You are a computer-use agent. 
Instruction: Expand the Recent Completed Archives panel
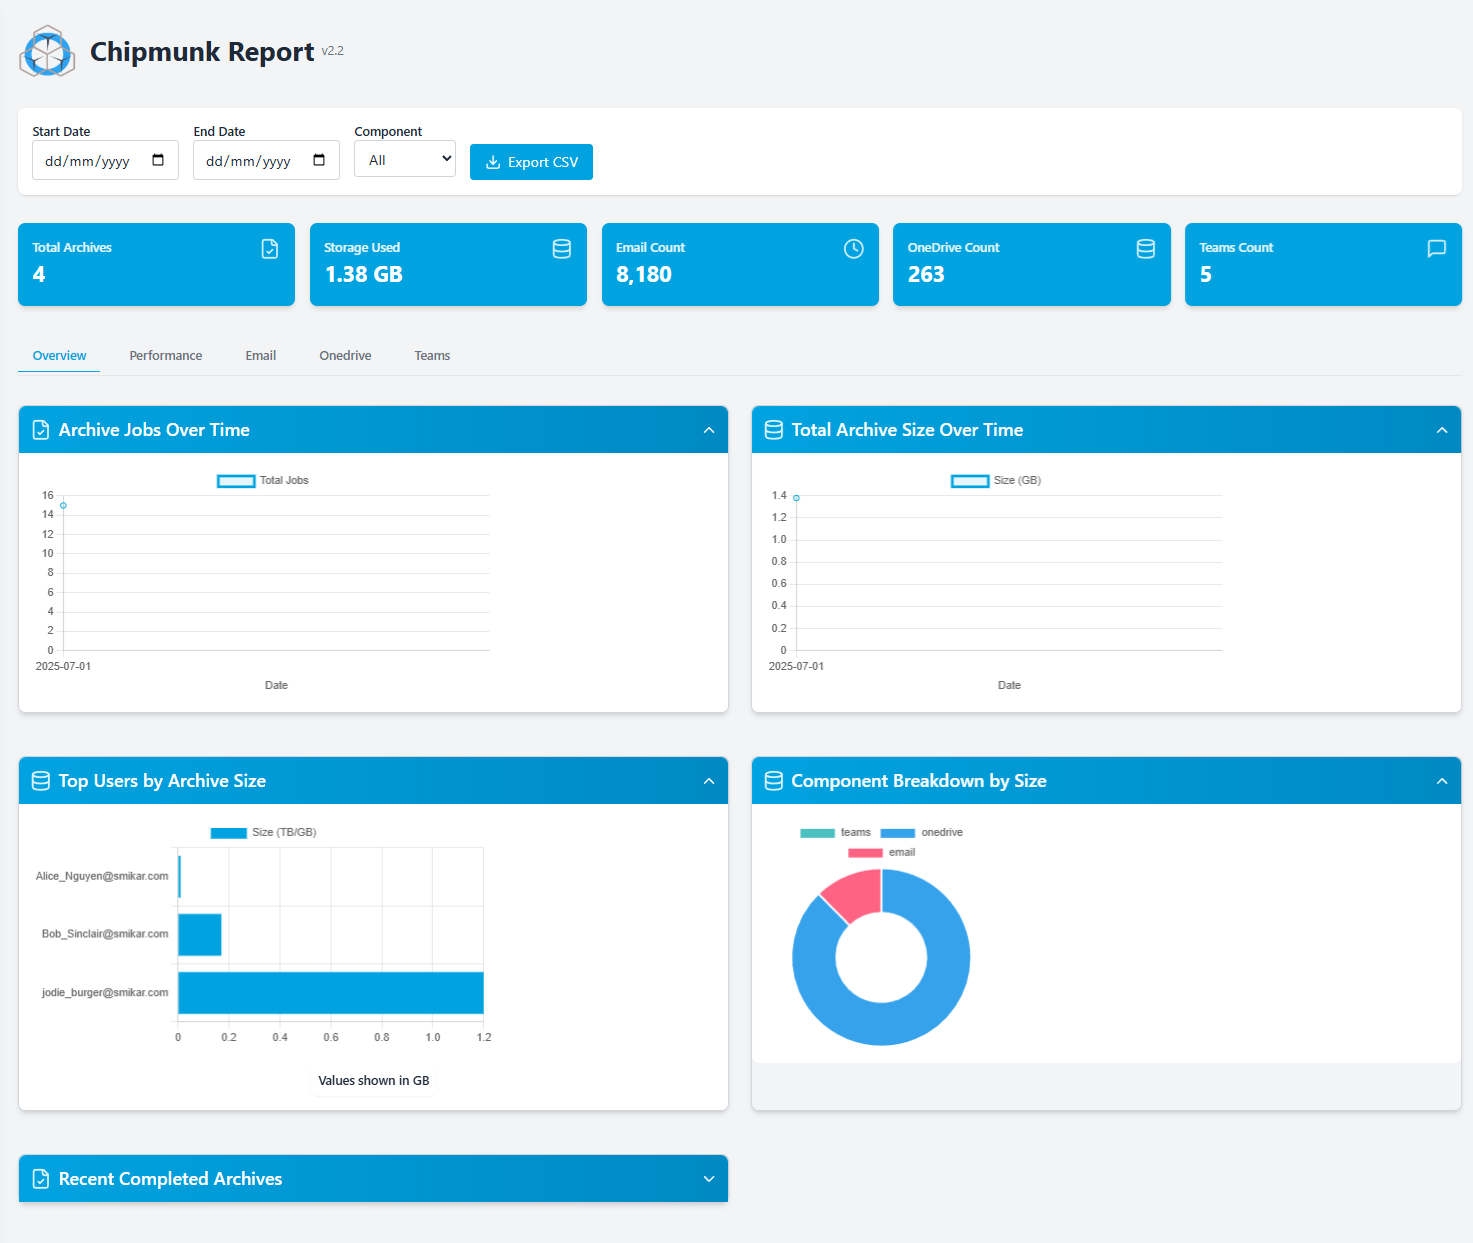point(709,1179)
